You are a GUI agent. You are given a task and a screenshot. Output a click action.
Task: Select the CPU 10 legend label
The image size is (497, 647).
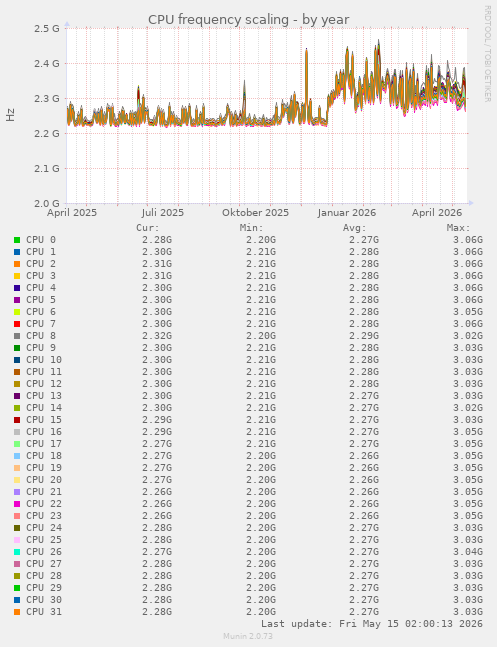pos(44,359)
